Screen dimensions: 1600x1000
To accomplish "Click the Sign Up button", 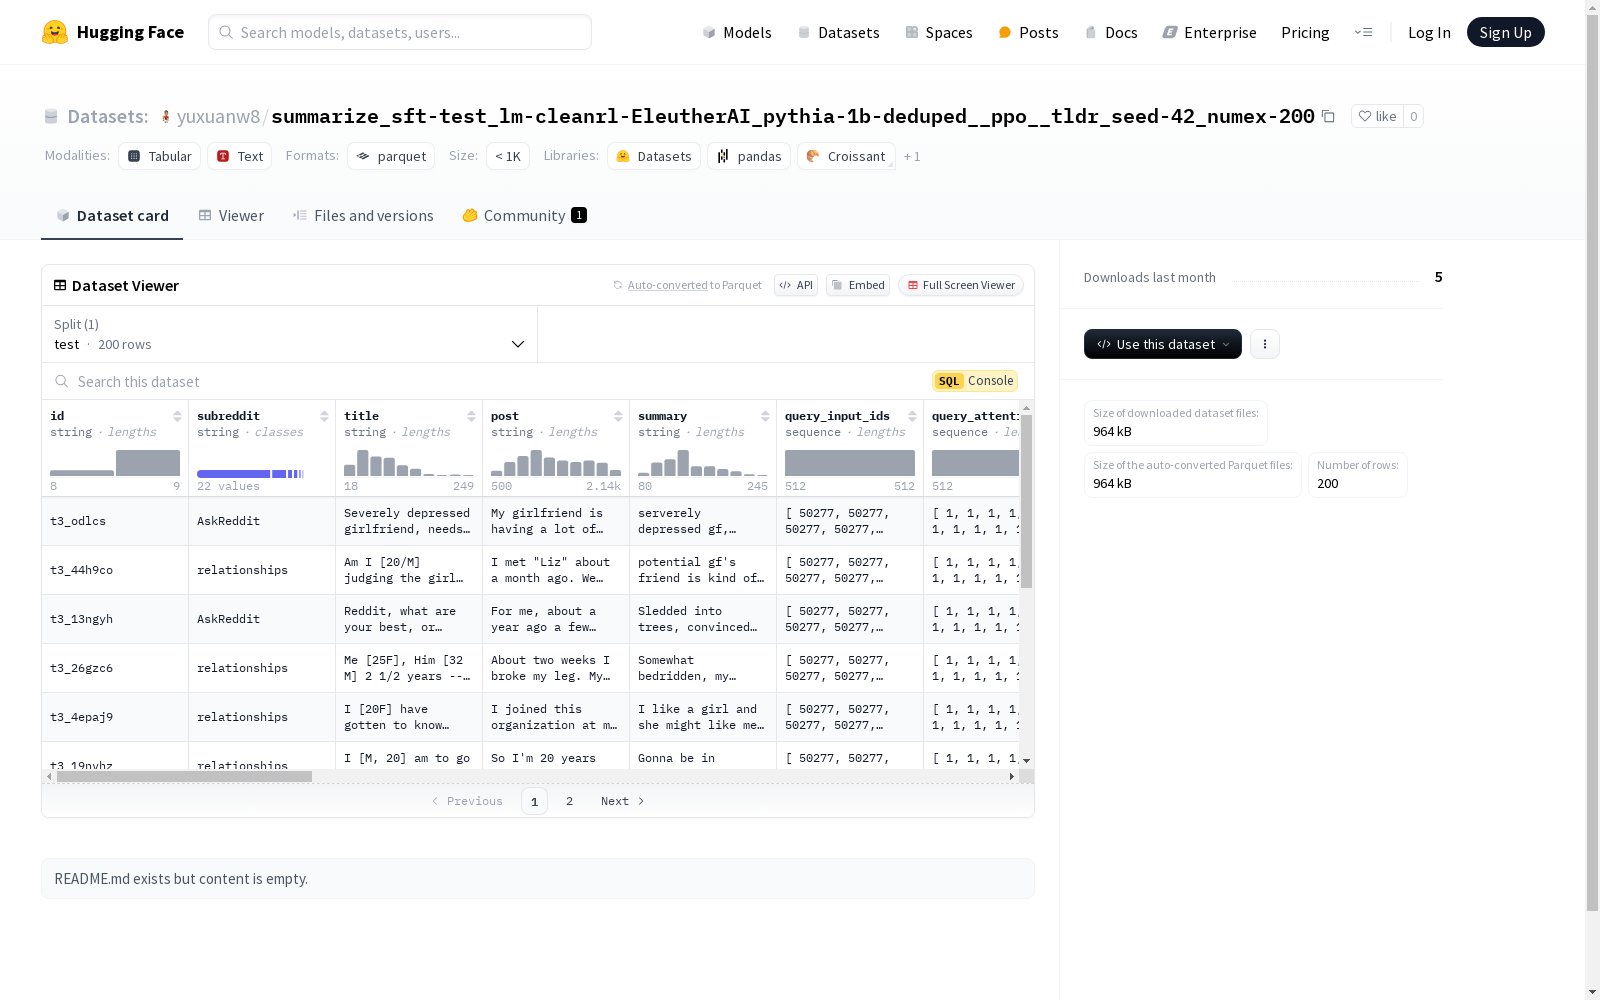I will 1506,32.
